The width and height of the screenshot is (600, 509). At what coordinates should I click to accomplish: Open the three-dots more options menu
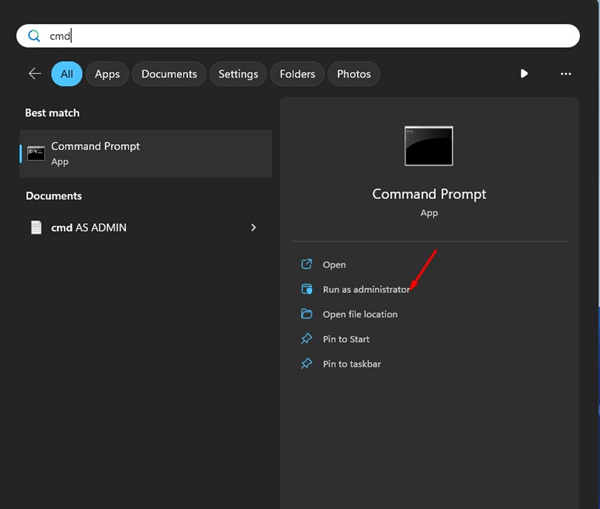[x=566, y=74]
